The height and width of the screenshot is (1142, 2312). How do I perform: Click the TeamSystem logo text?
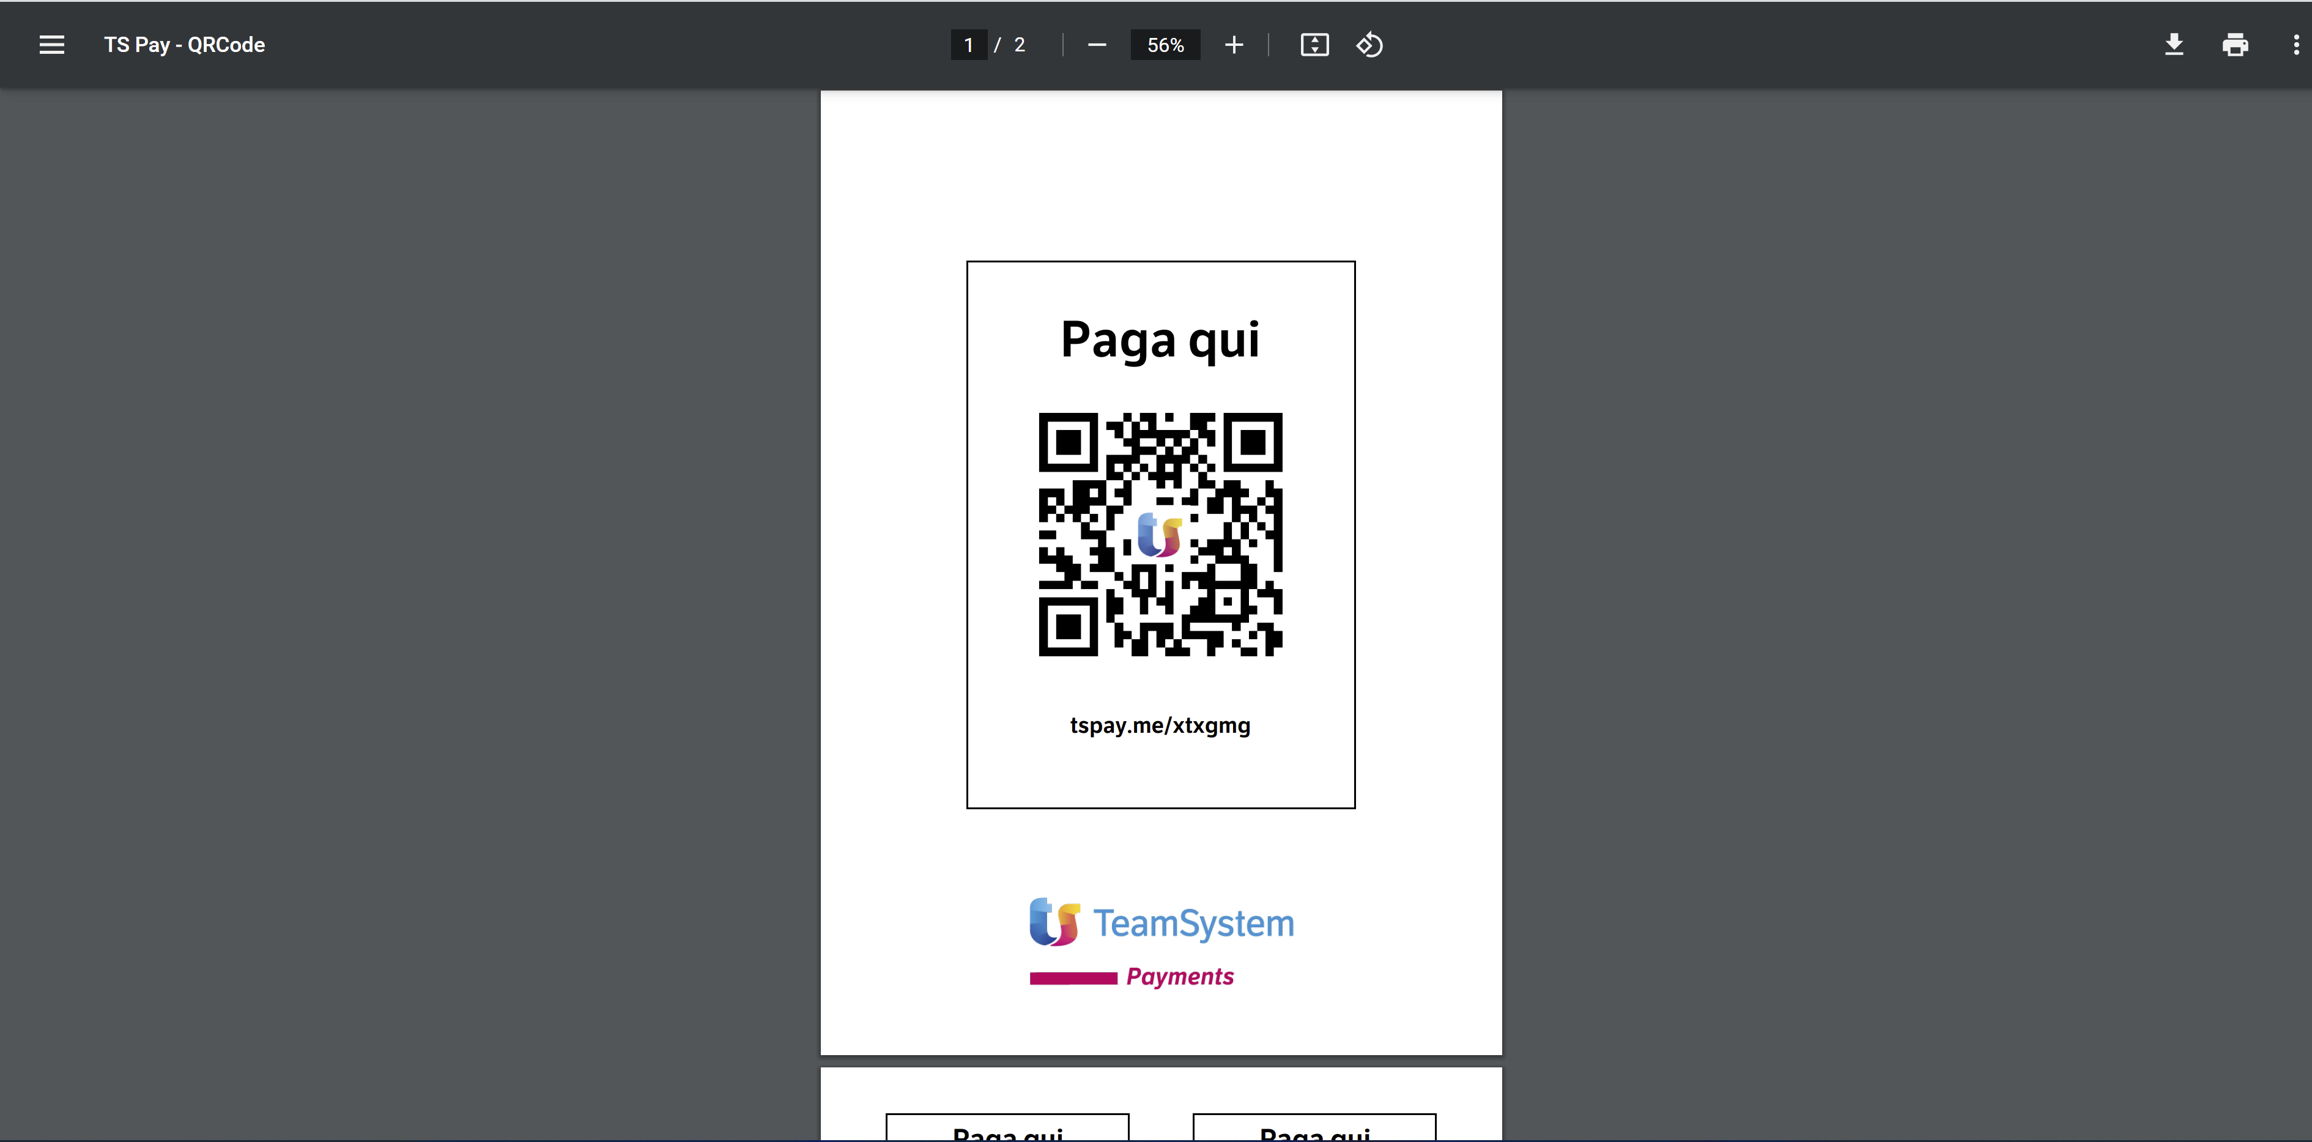pos(1193,923)
